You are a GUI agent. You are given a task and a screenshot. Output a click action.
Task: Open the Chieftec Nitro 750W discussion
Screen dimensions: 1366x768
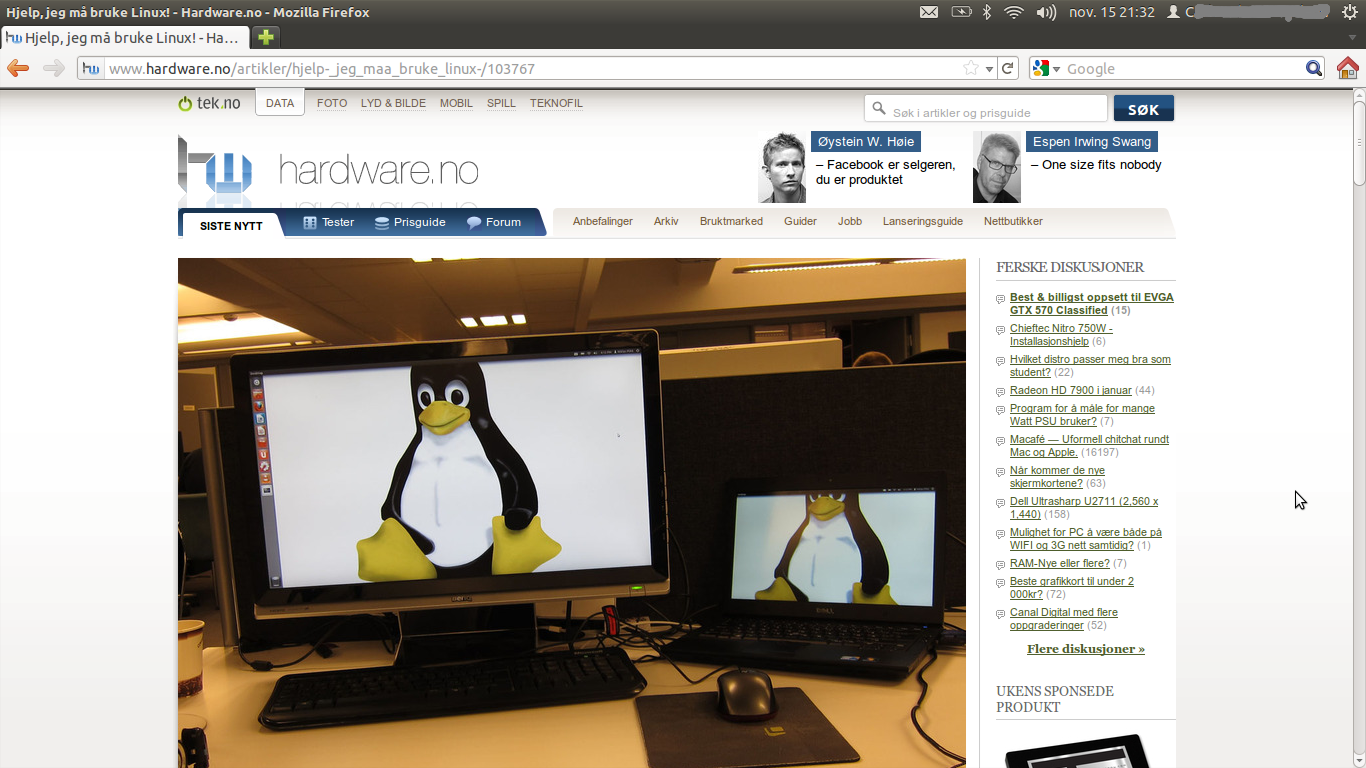click(x=1061, y=335)
